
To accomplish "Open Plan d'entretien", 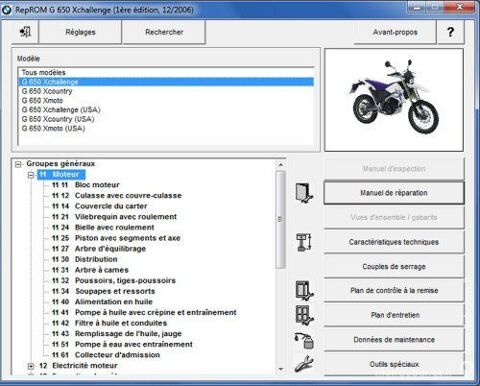I will (x=394, y=315).
